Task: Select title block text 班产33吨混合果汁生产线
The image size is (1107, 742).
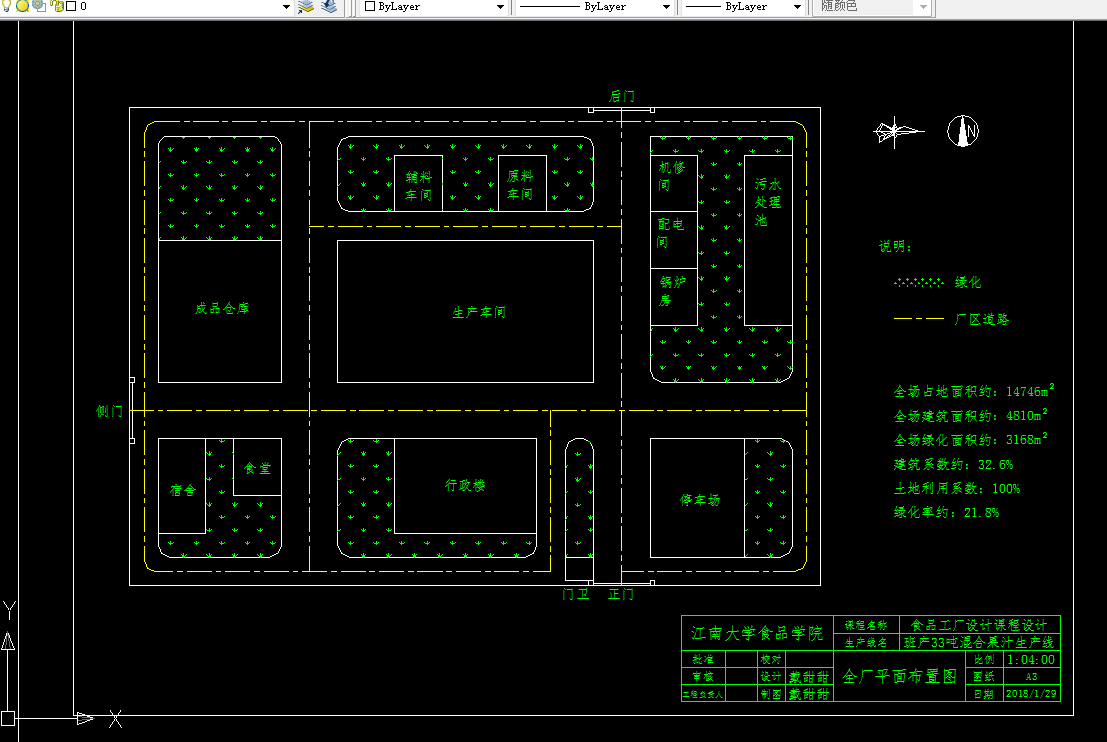Action: (979, 642)
